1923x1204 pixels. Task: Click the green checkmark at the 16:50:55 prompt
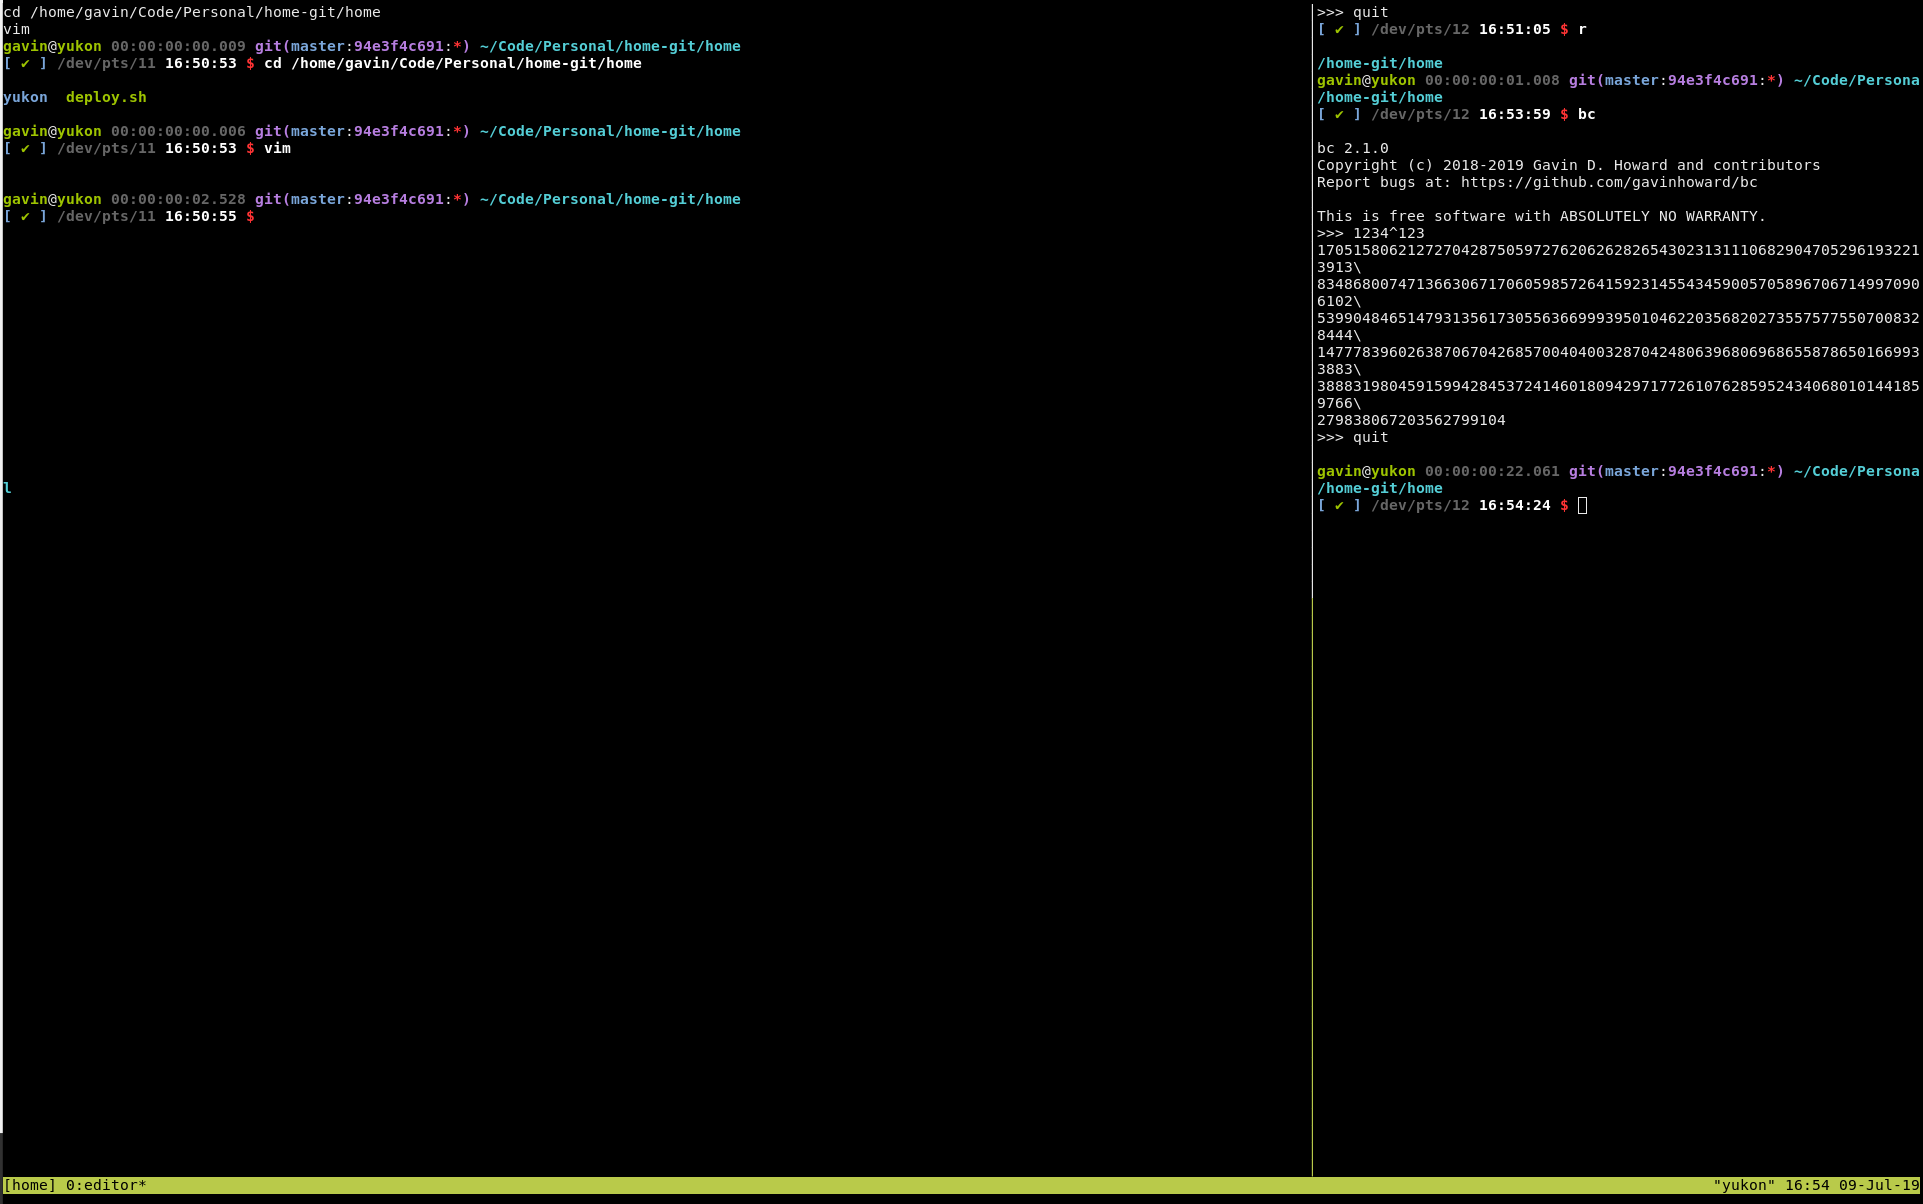[25, 216]
